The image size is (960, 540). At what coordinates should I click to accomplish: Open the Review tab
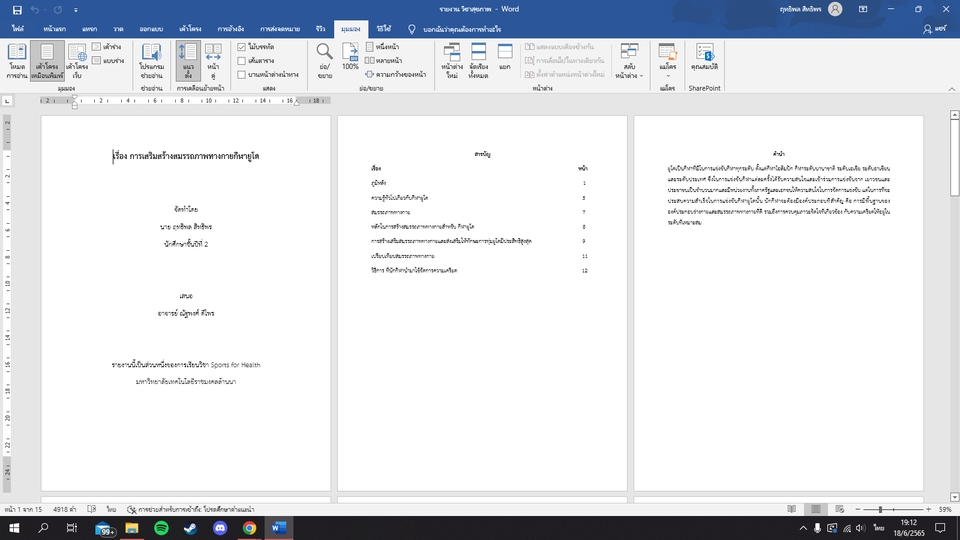(320, 29)
